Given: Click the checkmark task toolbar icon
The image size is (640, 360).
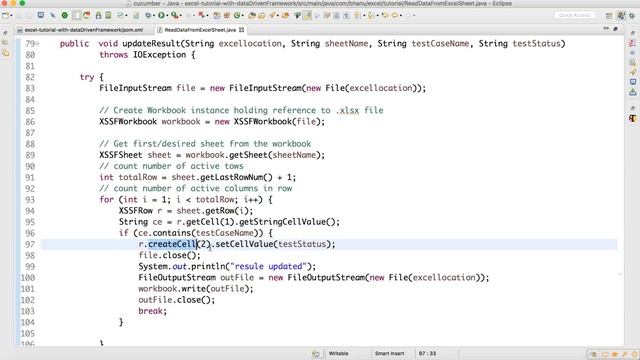Looking at the screenshot, I should 120,15.
